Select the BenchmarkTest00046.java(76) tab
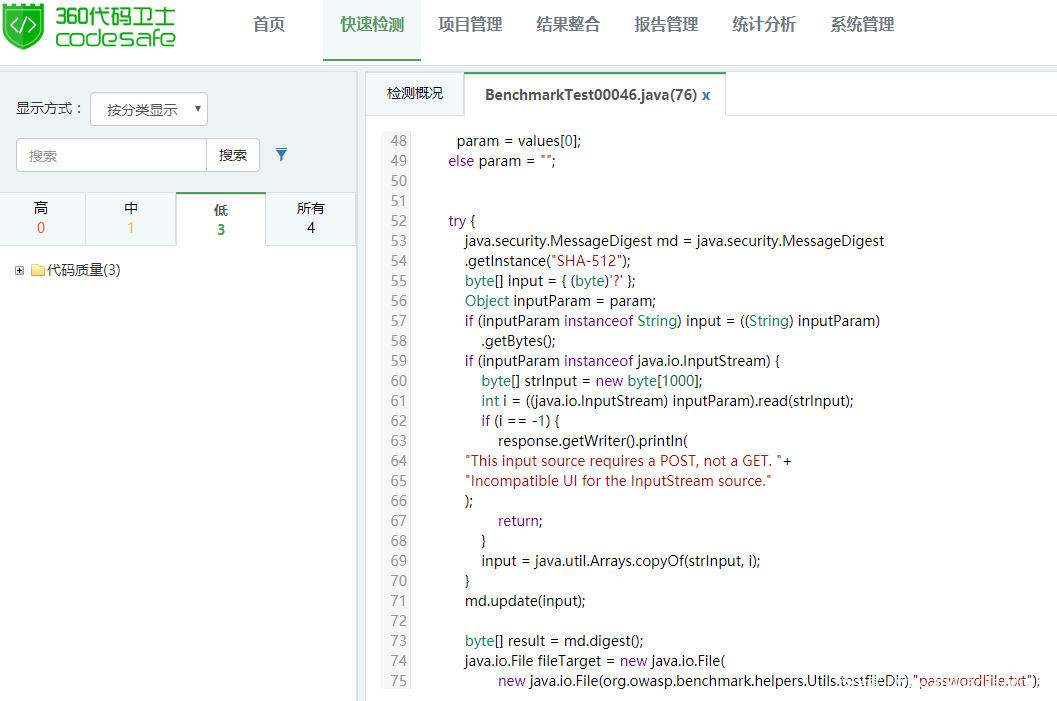This screenshot has width=1057, height=701. (x=590, y=95)
